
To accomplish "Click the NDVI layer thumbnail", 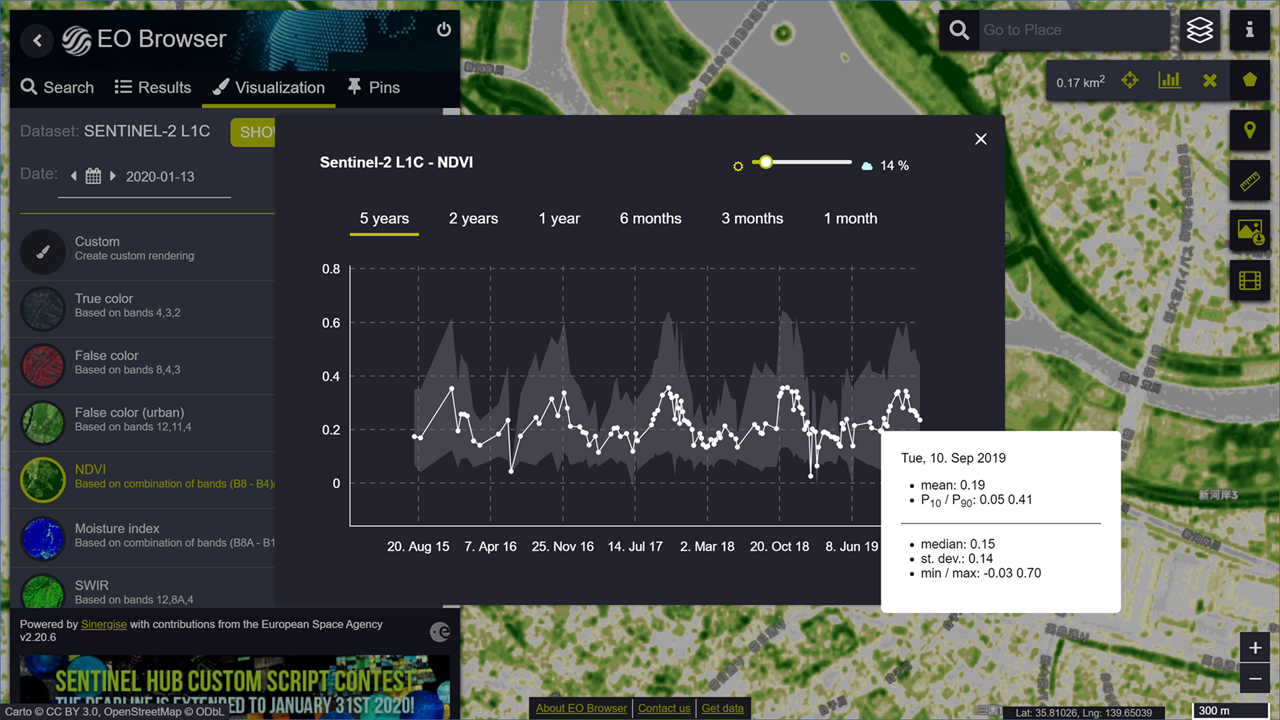I will coord(43,480).
